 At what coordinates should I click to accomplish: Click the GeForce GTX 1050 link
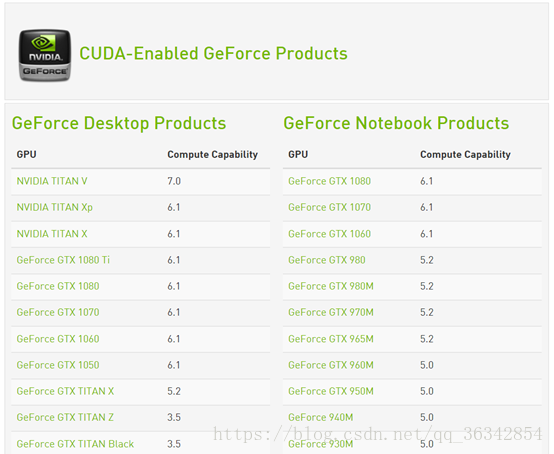[58, 365]
